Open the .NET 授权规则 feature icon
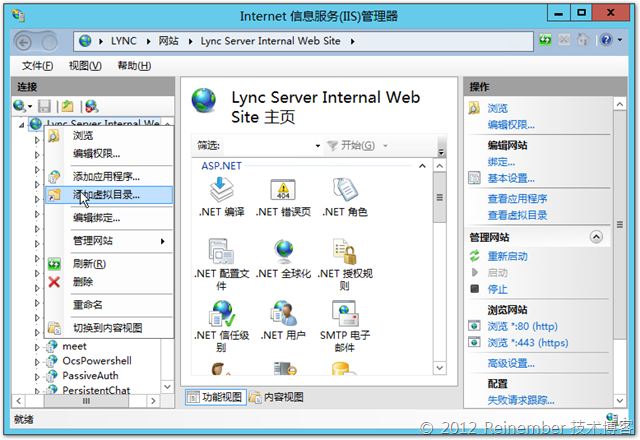 tap(345, 251)
